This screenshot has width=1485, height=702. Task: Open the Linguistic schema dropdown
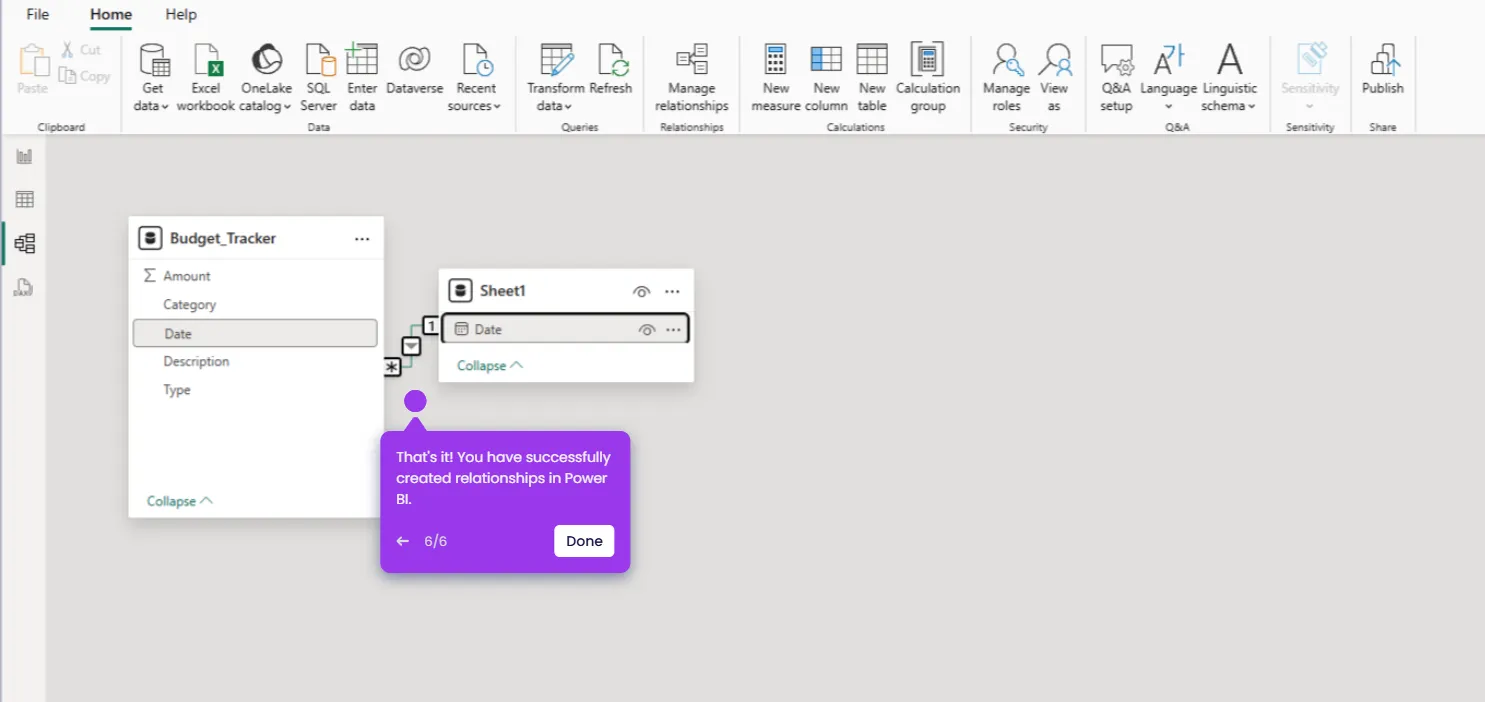[1229, 78]
